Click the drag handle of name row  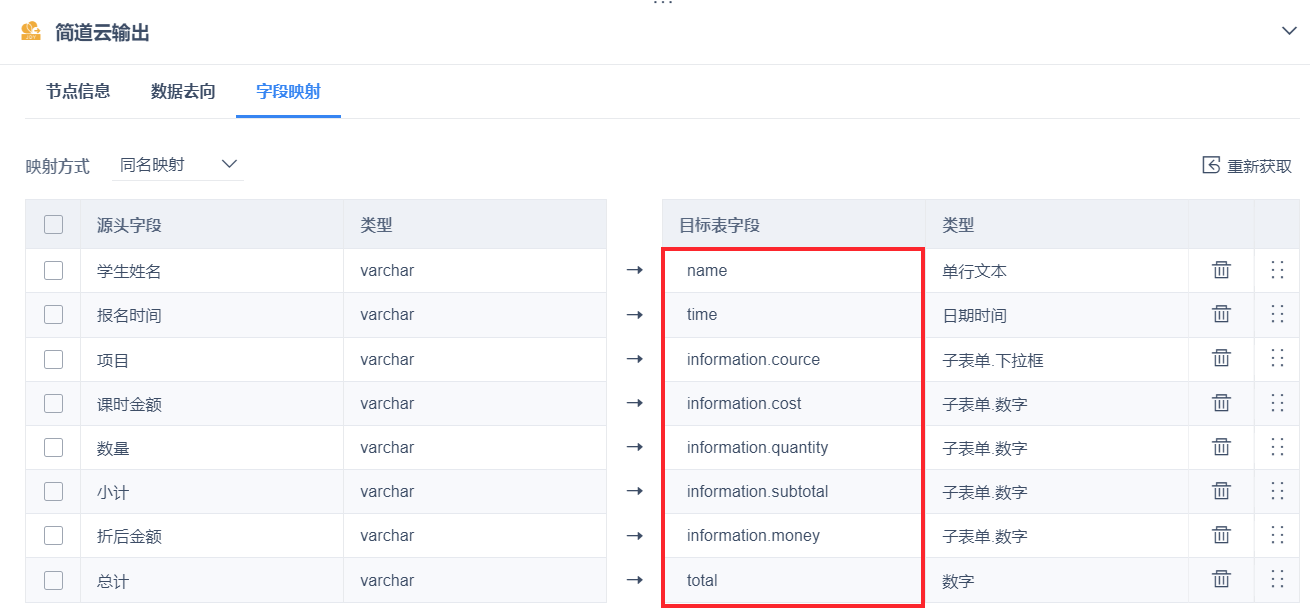point(1277,270)
